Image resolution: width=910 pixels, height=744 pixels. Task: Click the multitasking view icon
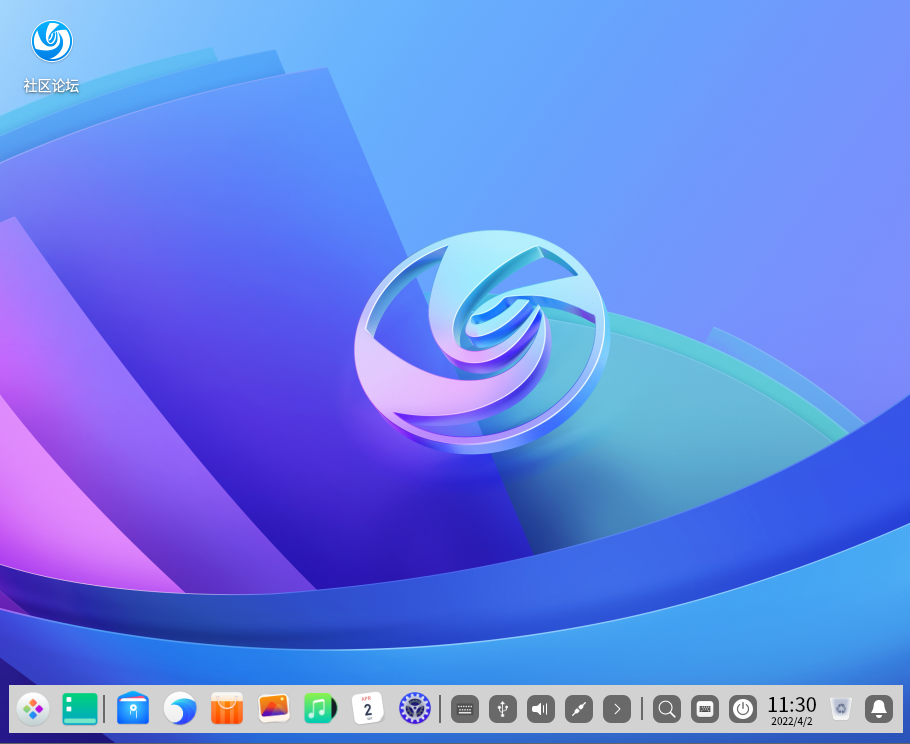[x=80, y=709]
